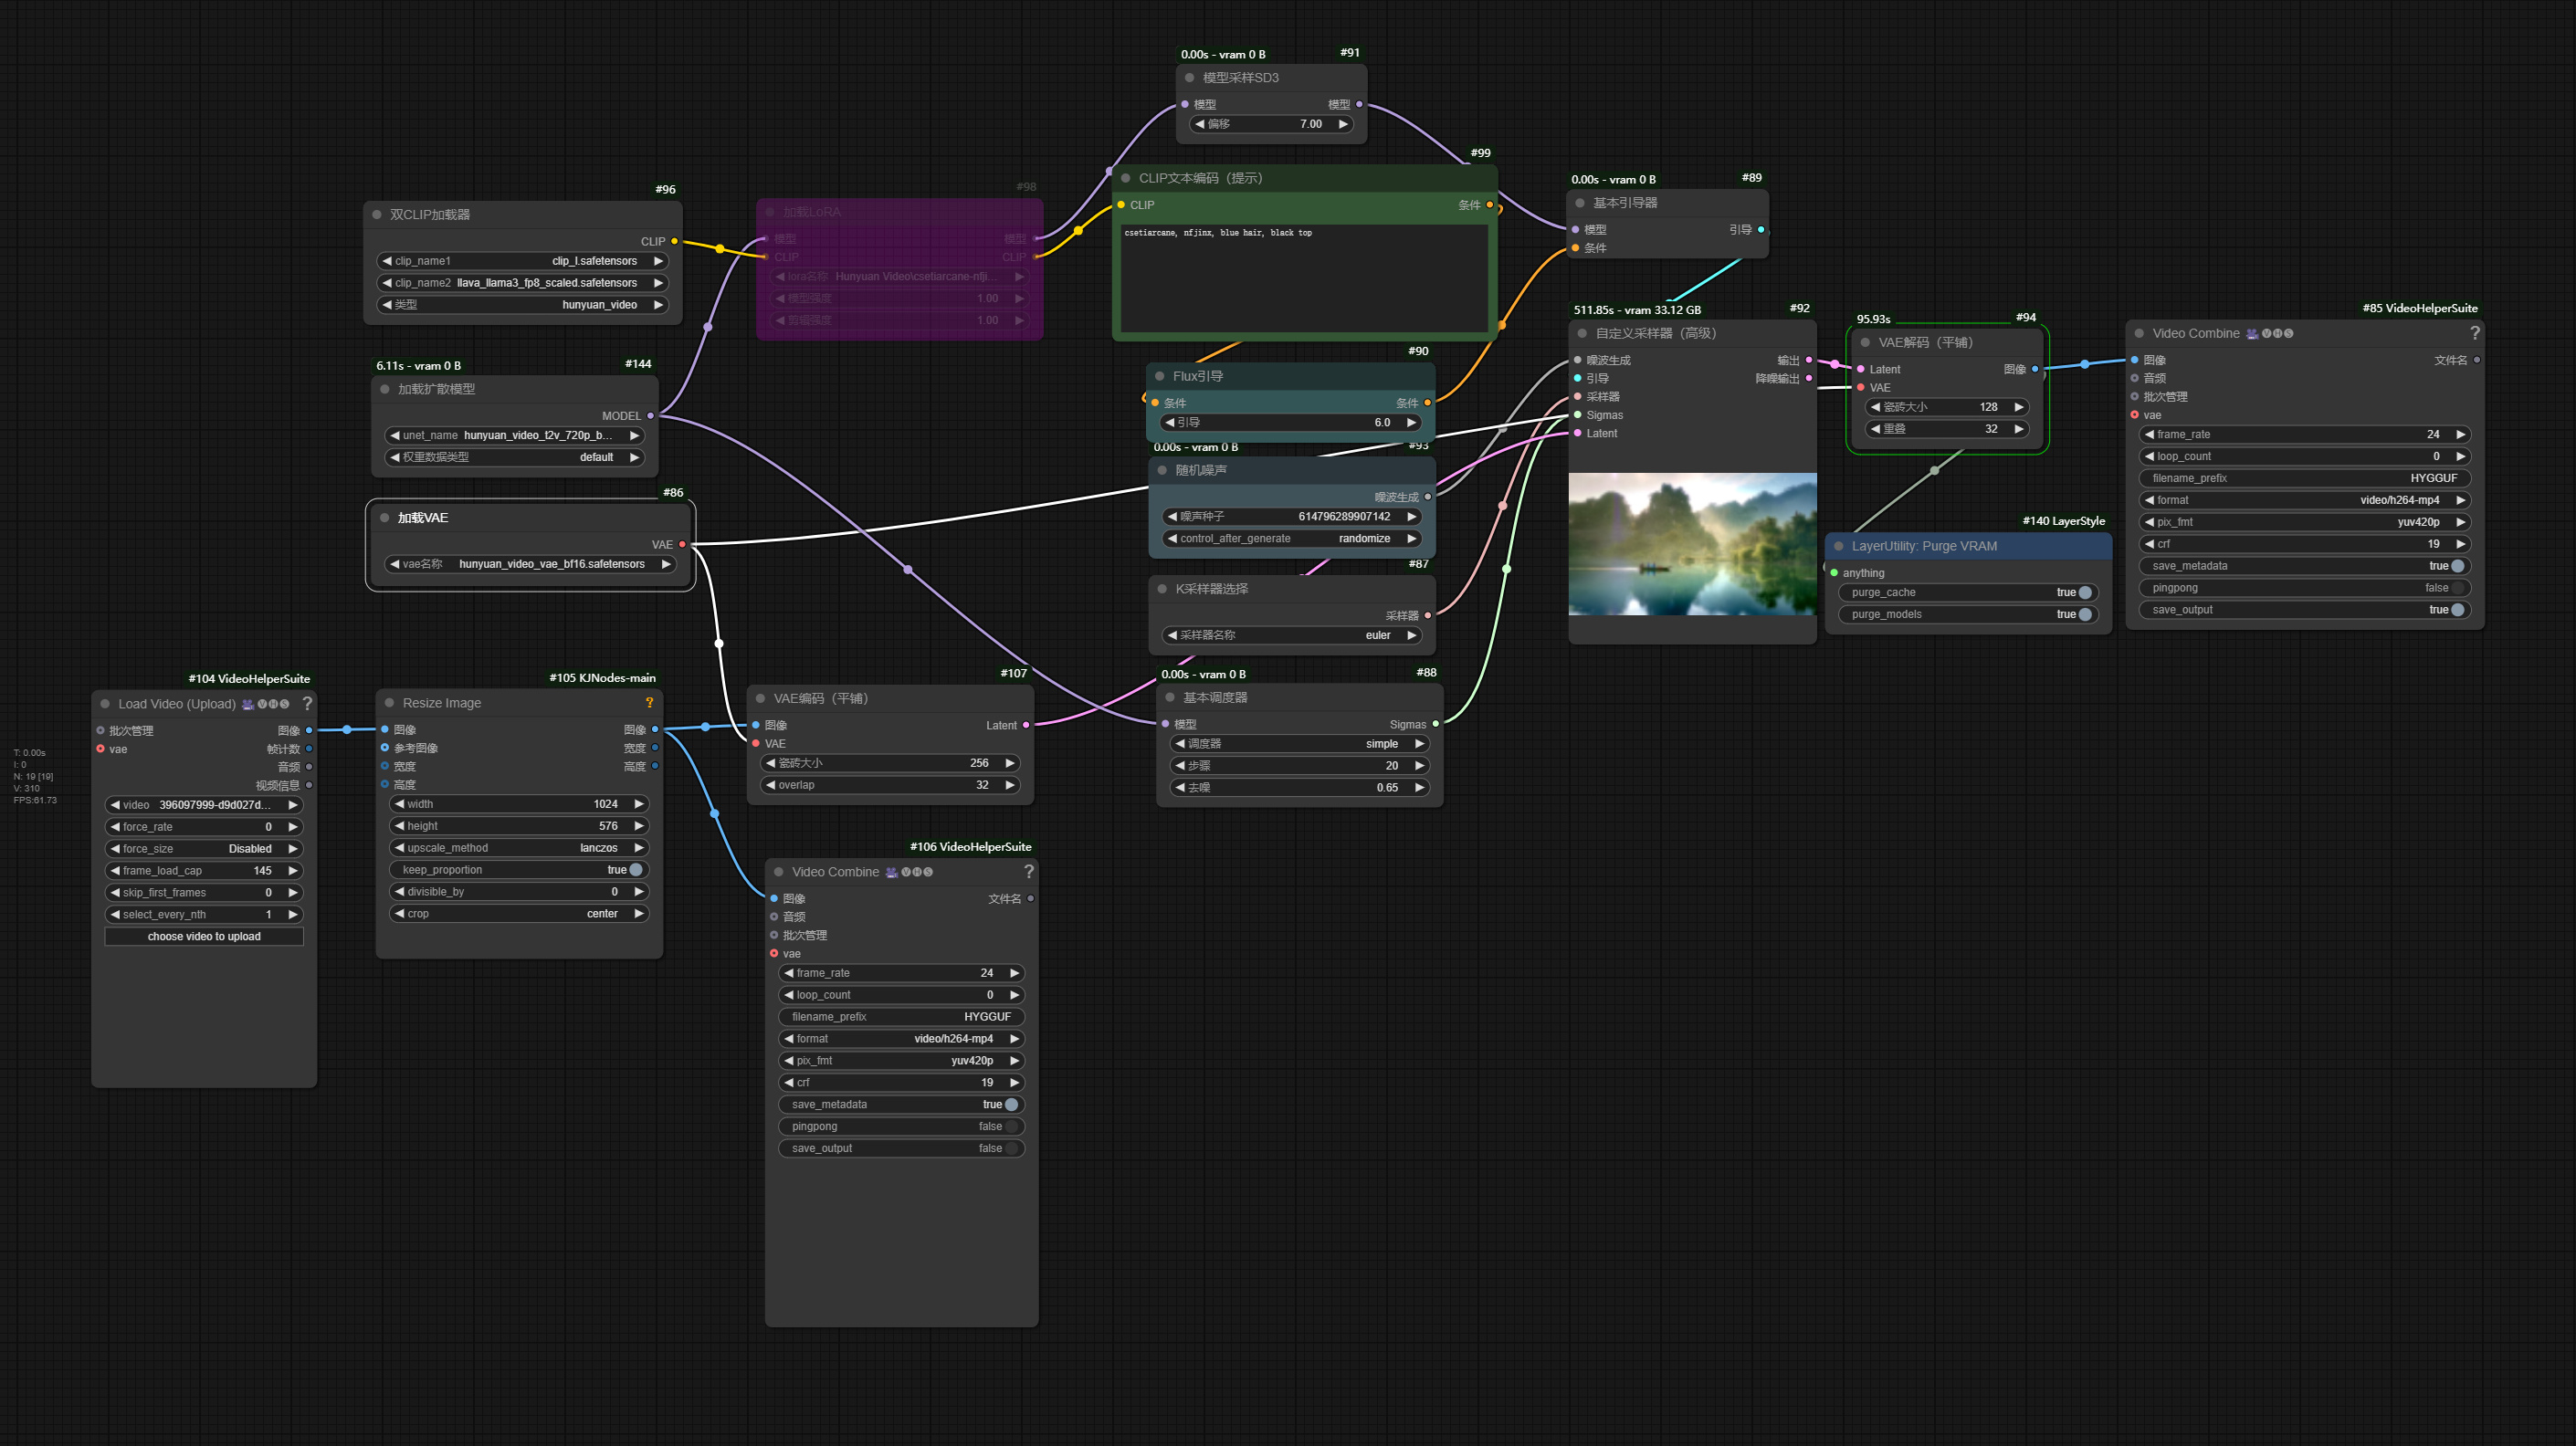
Task: Click the camera icon on Load Video (Upload) node
Action: pos(248,705)
